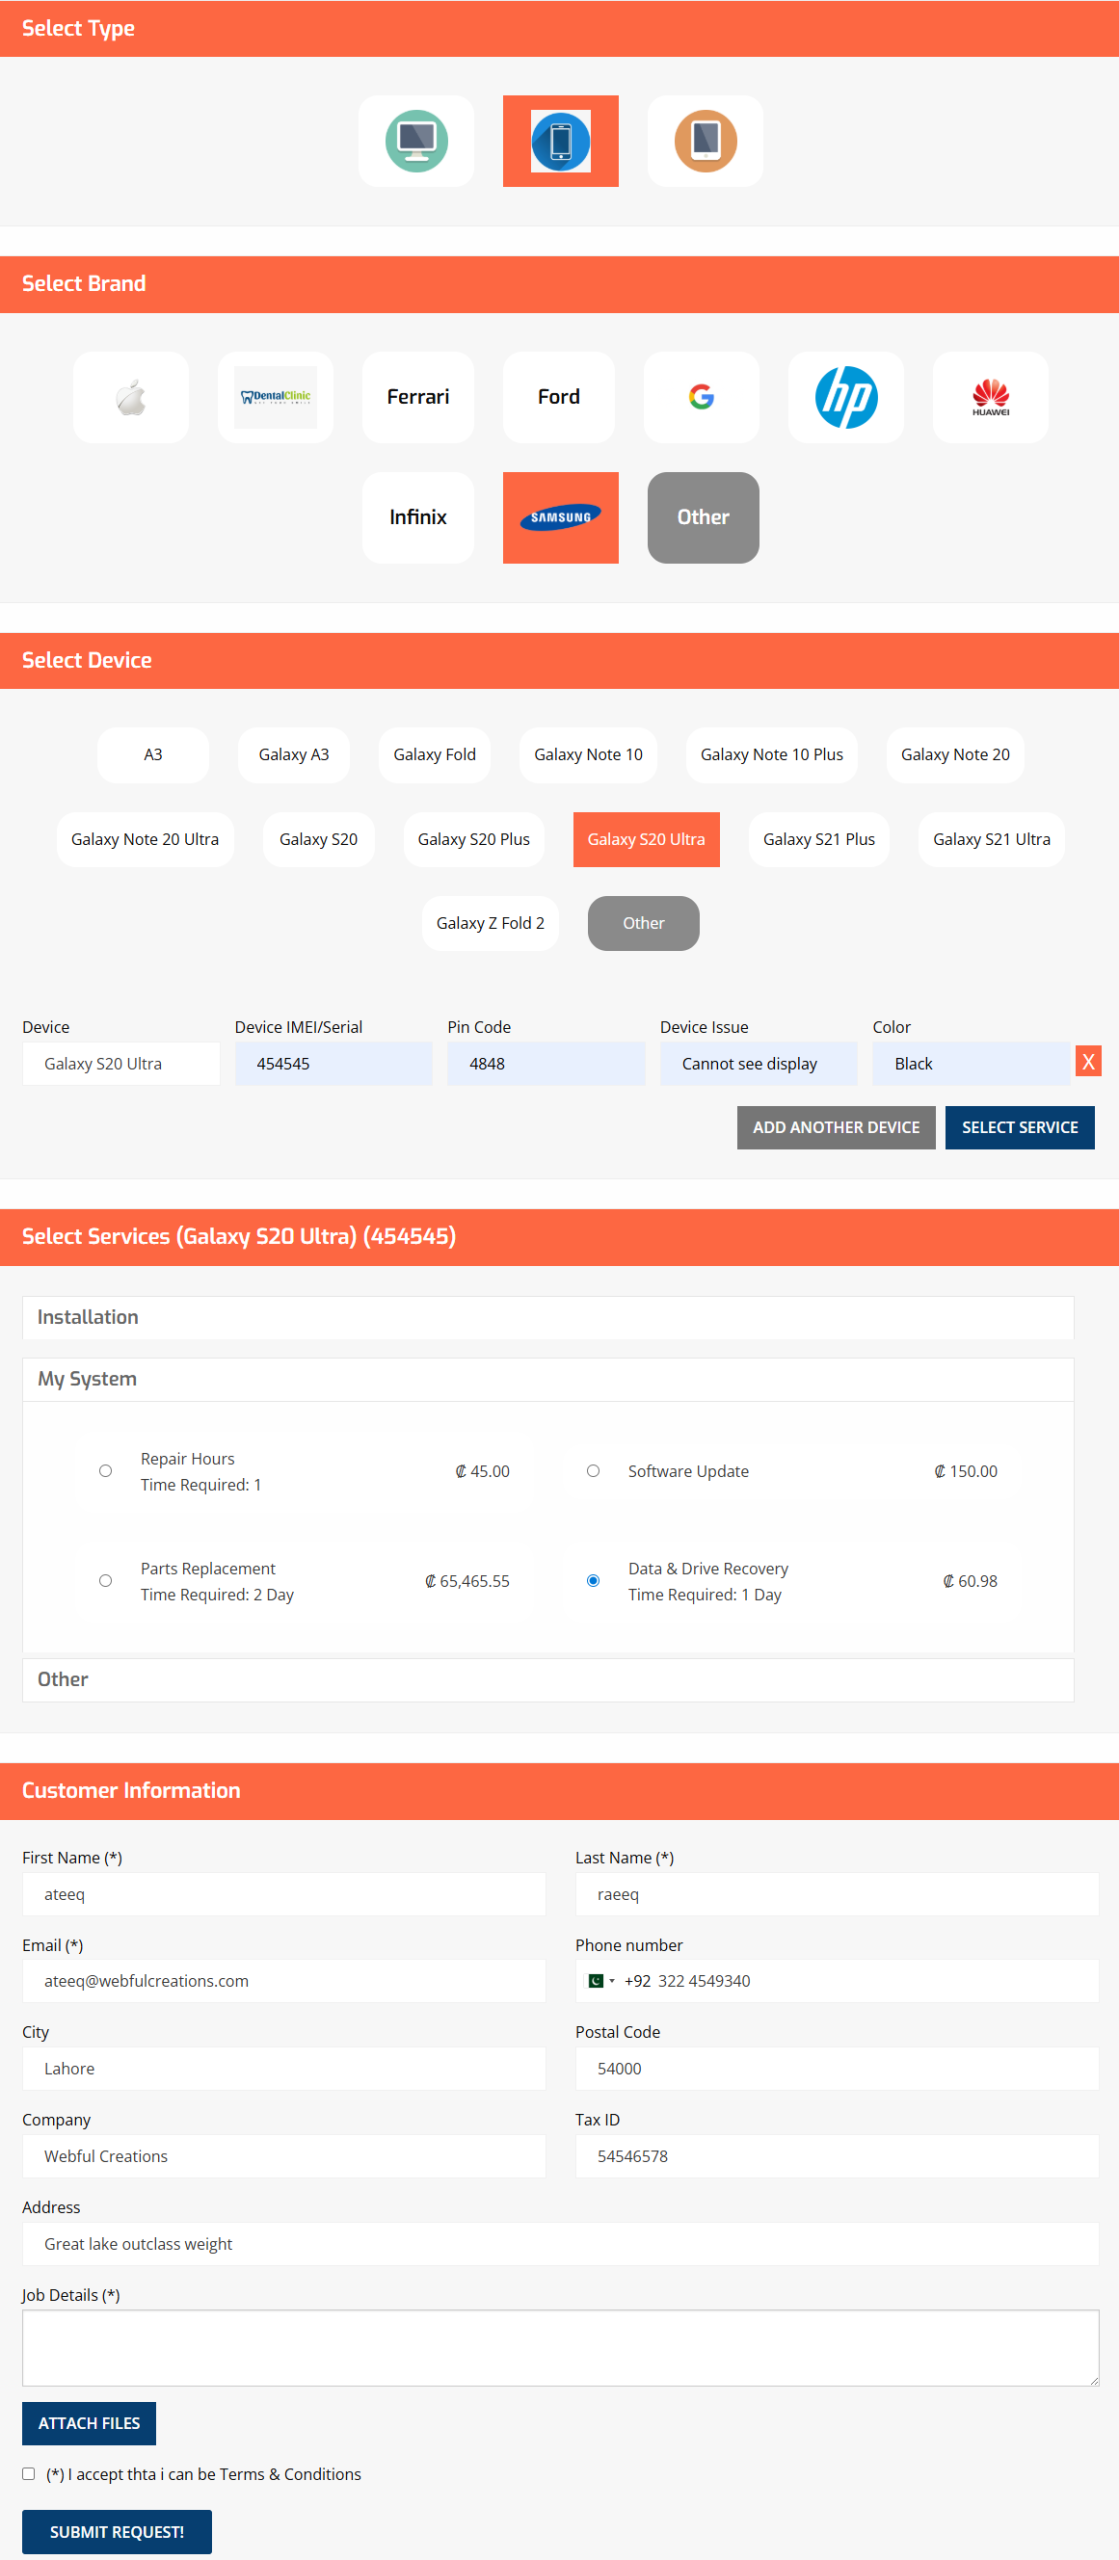The width and height of the screenshot is (1119, 2560).
Task: Pick the Galaxy Note 20 Ultra device
Action: 145,839
